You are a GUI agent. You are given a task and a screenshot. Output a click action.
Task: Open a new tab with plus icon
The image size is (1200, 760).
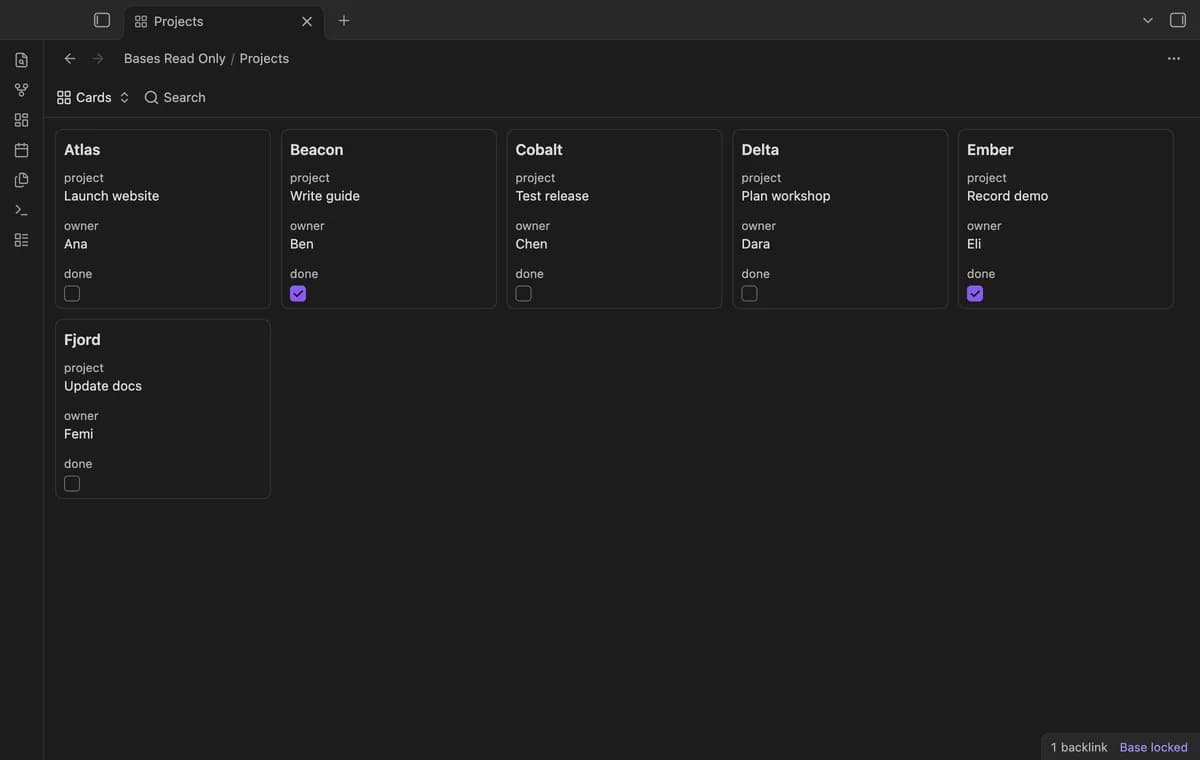point(344,20)
